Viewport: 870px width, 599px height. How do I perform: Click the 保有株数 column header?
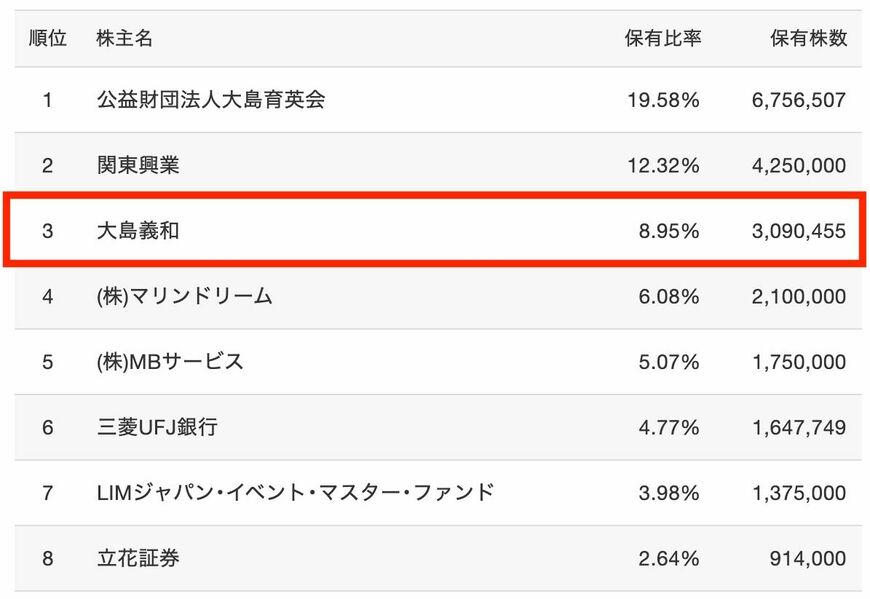pos(808,39)
